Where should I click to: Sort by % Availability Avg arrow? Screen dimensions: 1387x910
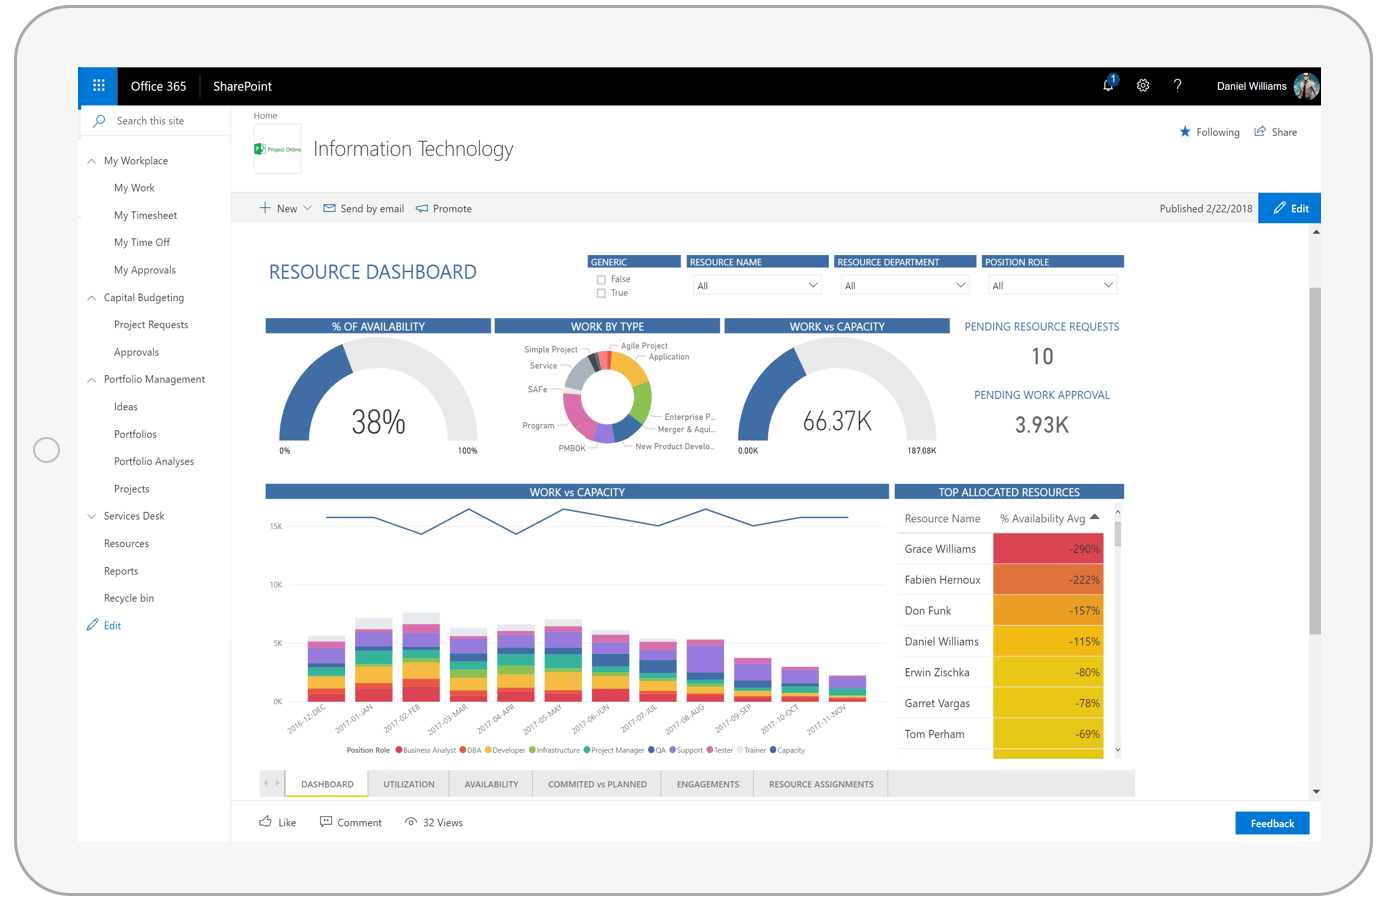tap(1095, 517)
